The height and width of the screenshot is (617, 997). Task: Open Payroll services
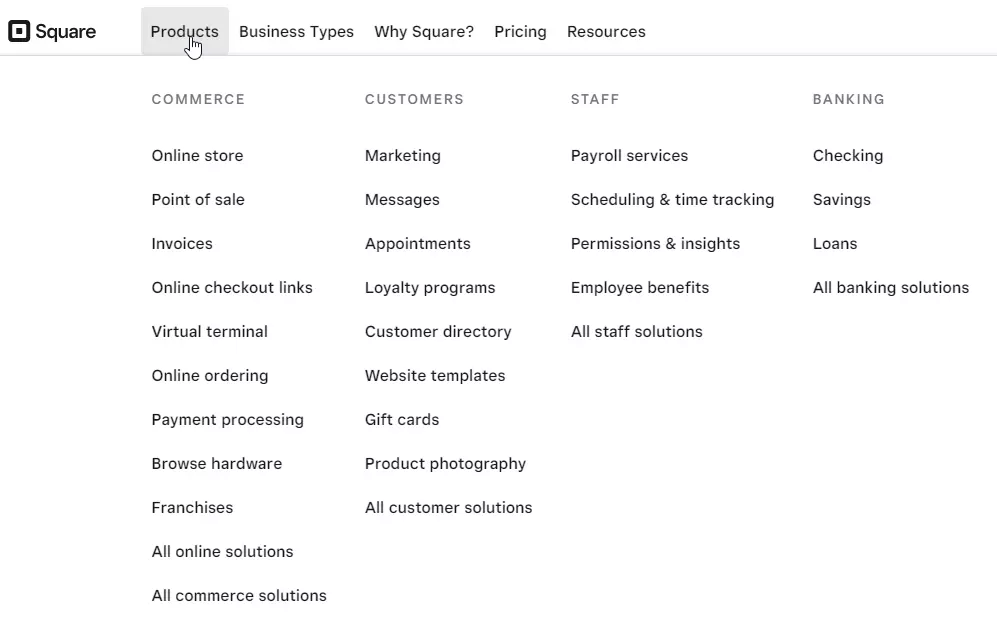point(629,156)
